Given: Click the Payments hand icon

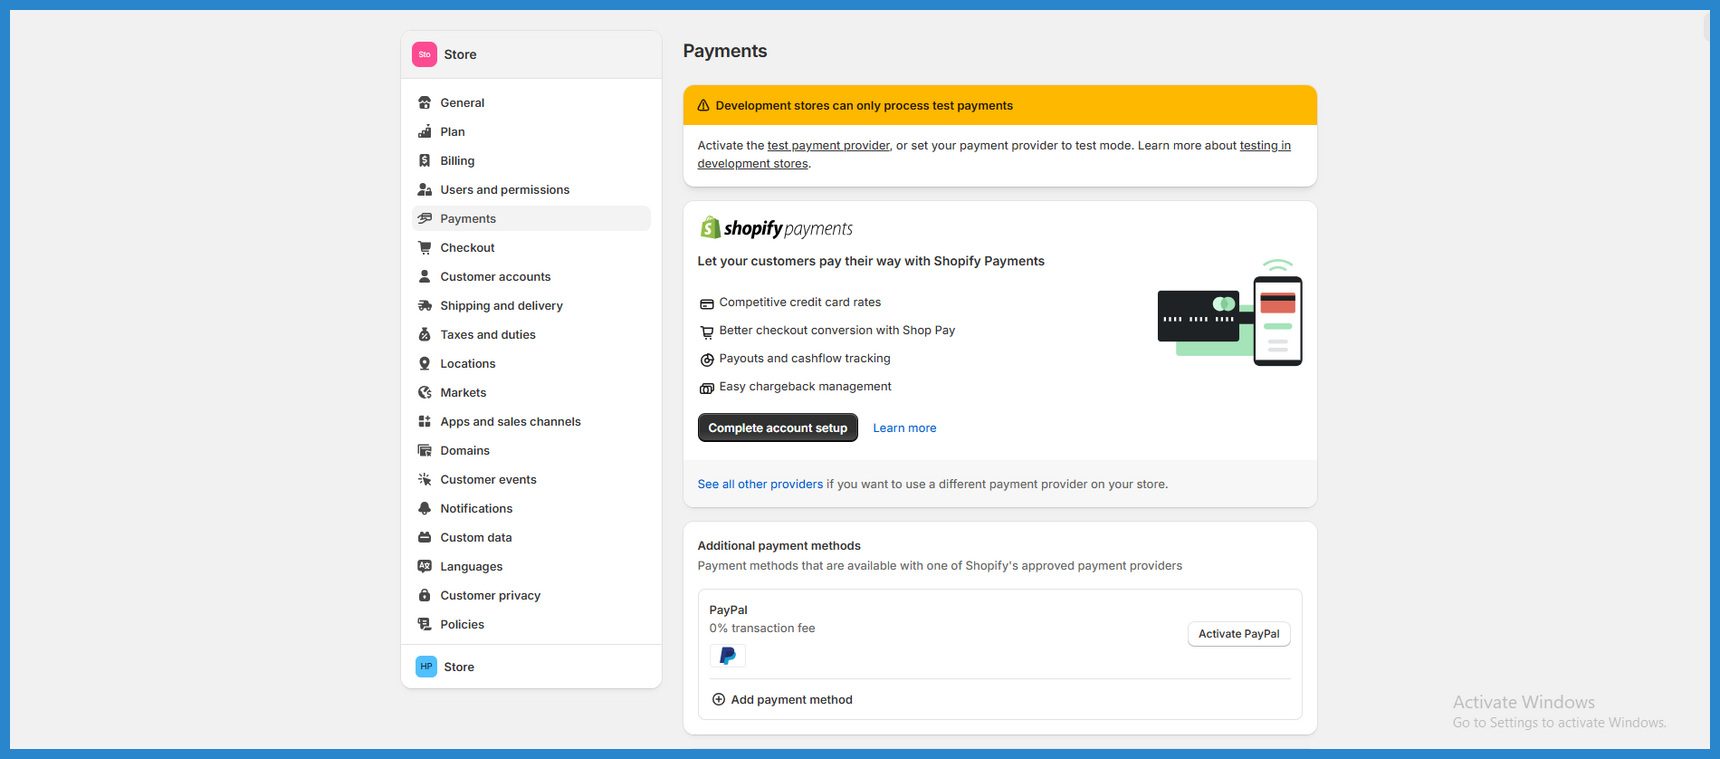Looking at the screenshot, I should 425,219.
